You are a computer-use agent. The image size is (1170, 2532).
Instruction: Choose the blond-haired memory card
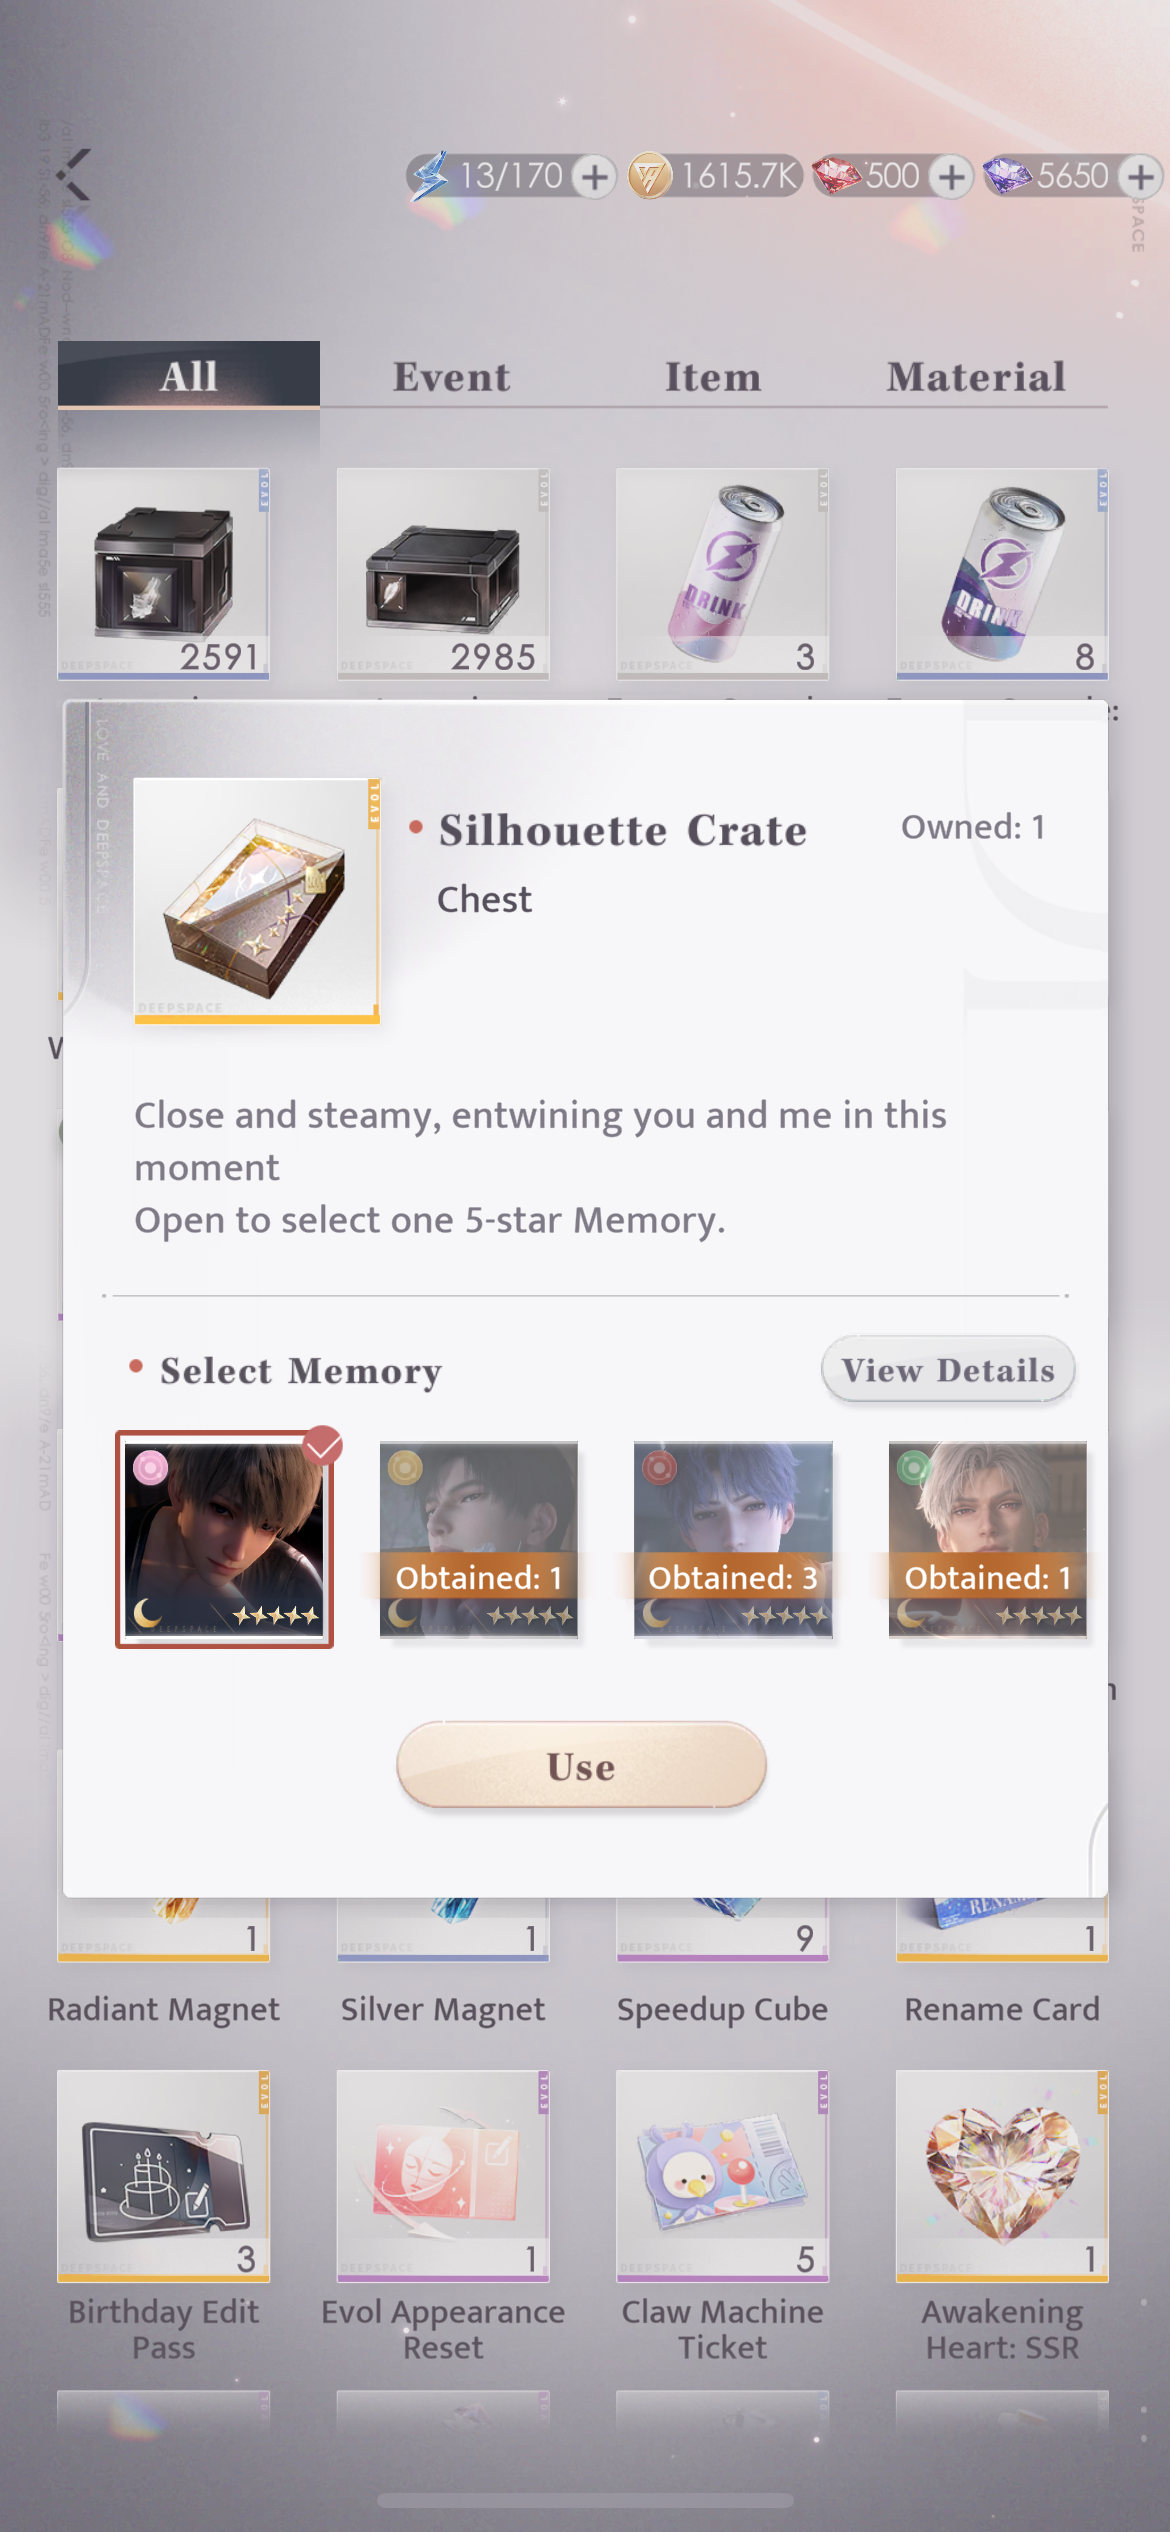[x=988, y=1539]
